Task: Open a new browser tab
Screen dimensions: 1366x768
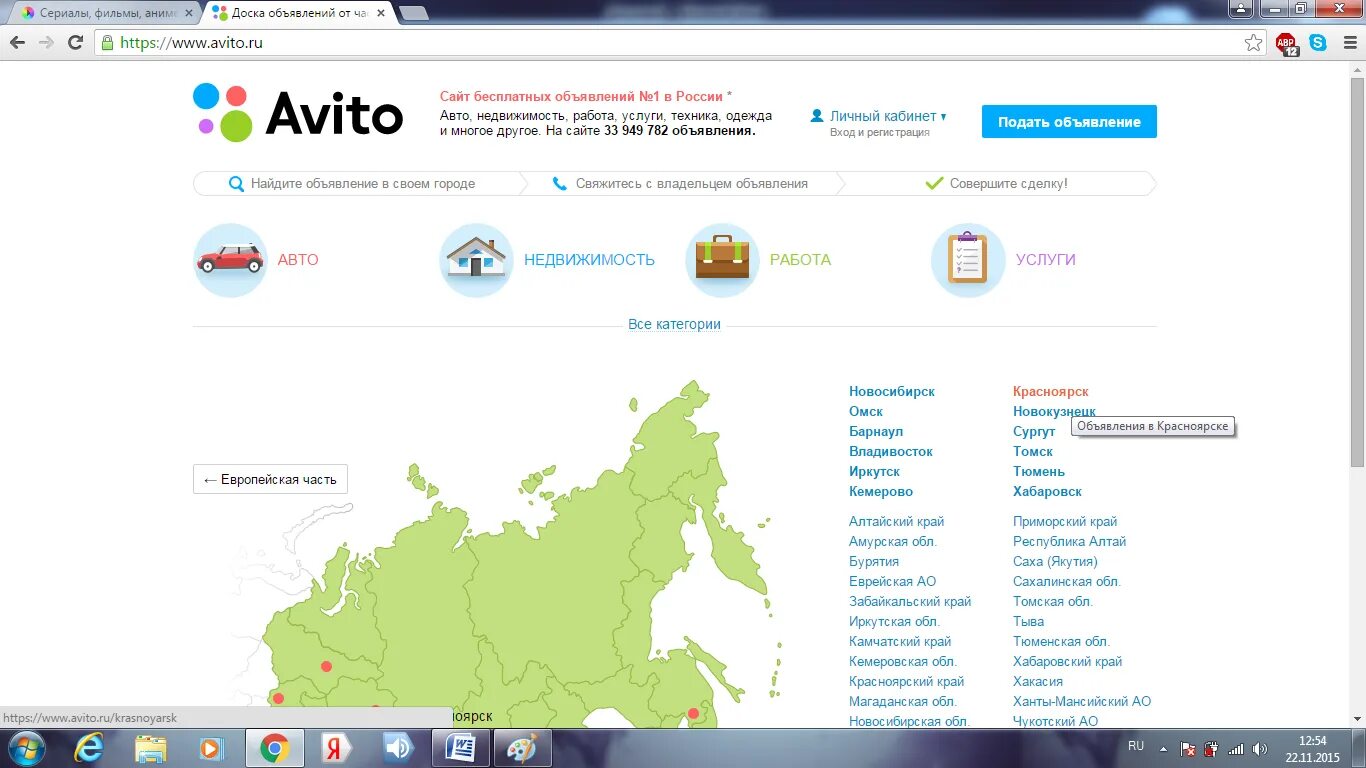Action: (x=413, y=13)
